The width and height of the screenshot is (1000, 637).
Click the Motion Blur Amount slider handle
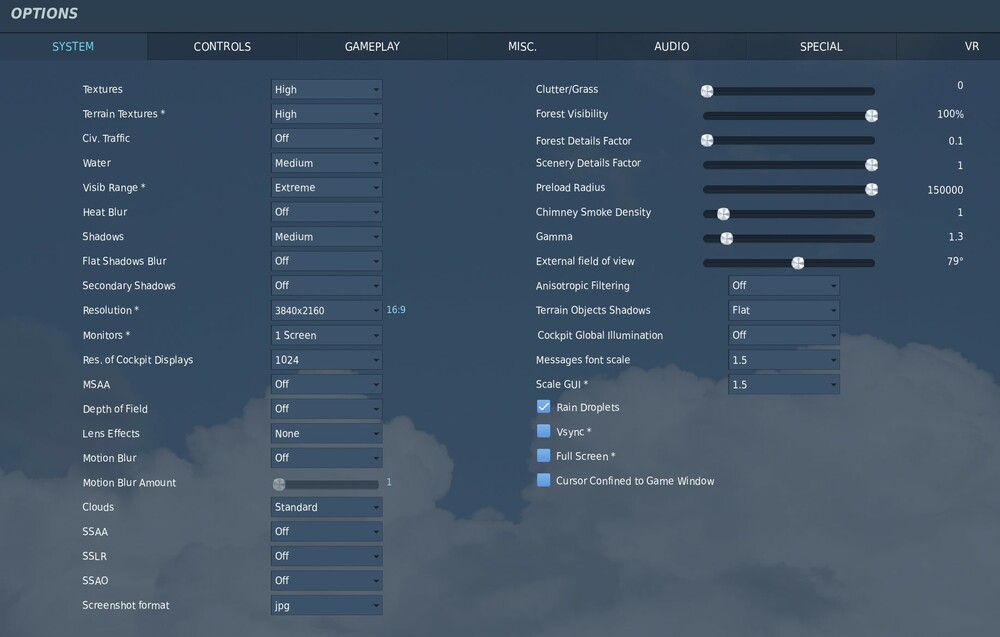(279, 485)
